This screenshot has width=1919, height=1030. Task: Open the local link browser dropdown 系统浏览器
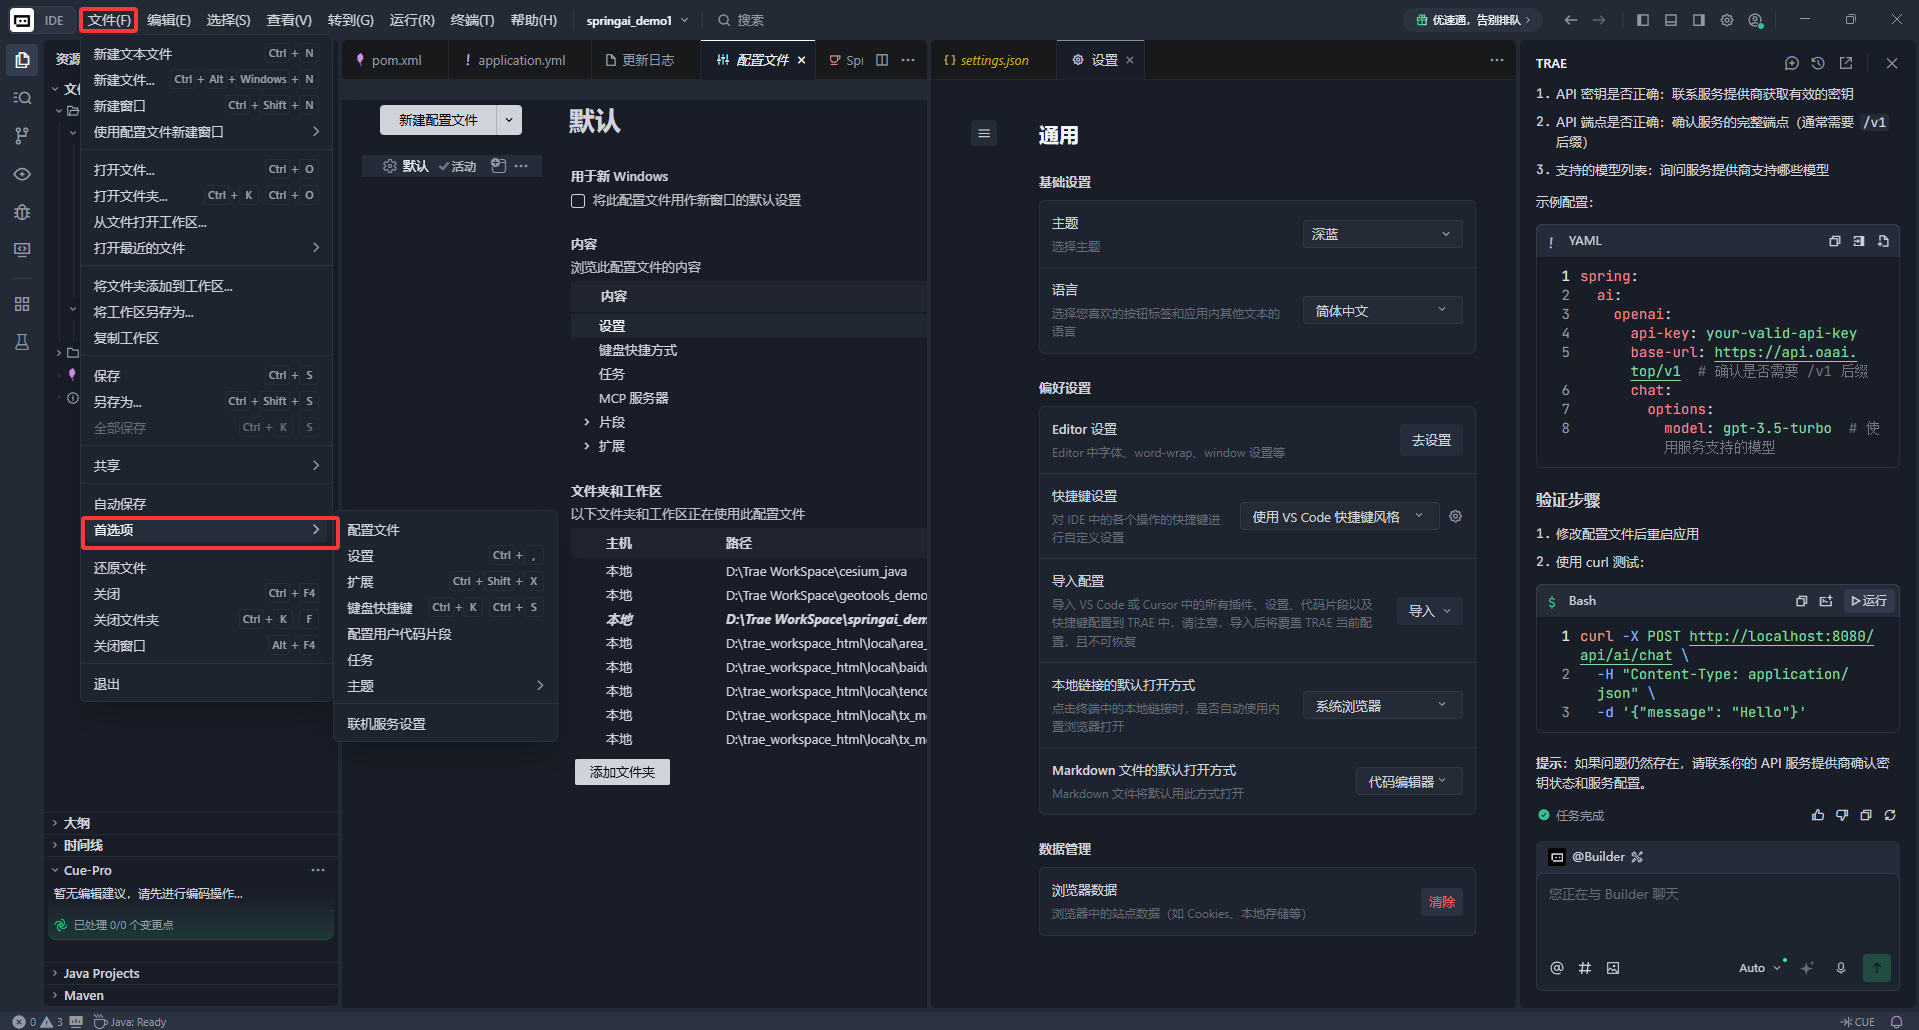point(1382,706)
